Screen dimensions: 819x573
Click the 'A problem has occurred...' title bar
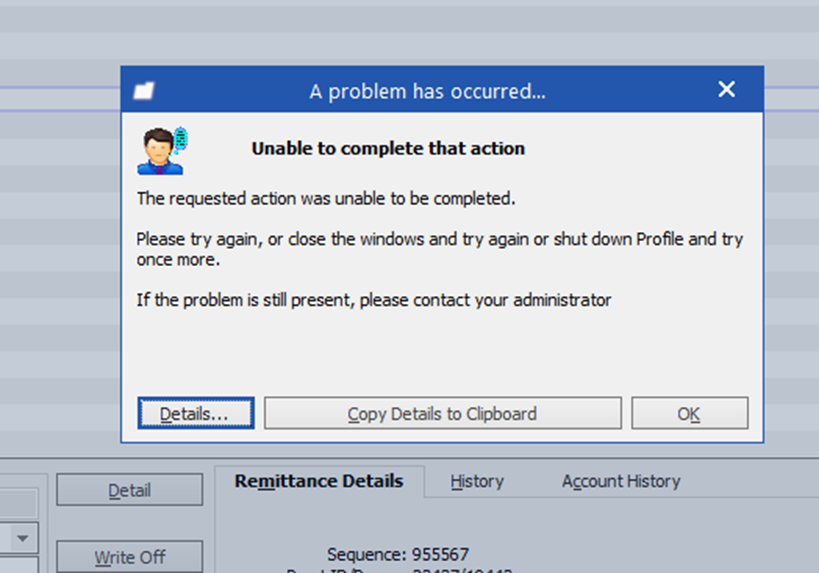(x=427, y=91)
